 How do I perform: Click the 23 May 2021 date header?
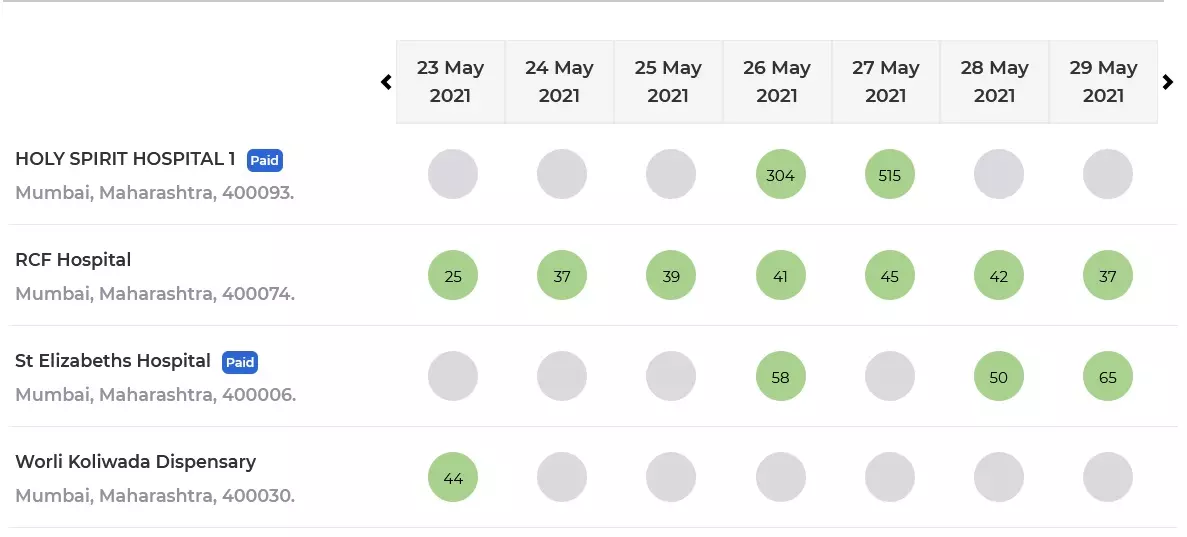[450, 82]
